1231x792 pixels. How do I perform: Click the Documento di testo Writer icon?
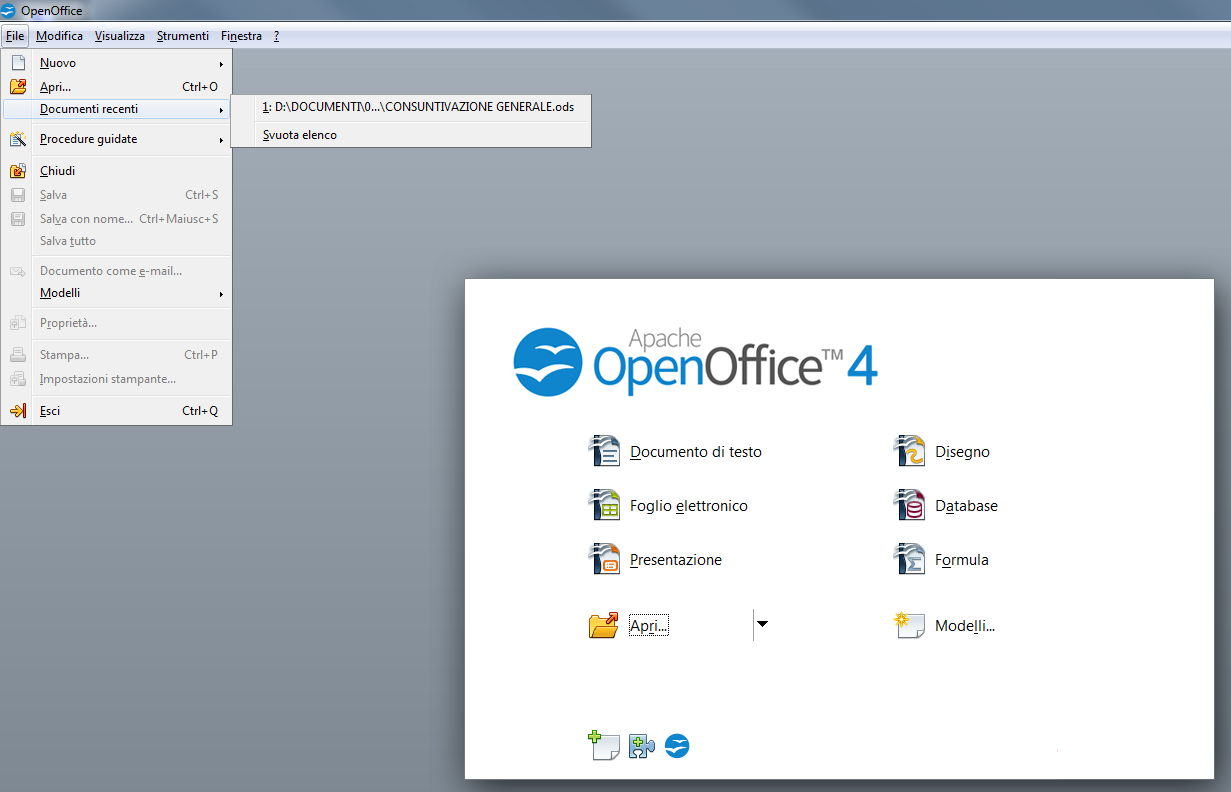tap(604, 451)
